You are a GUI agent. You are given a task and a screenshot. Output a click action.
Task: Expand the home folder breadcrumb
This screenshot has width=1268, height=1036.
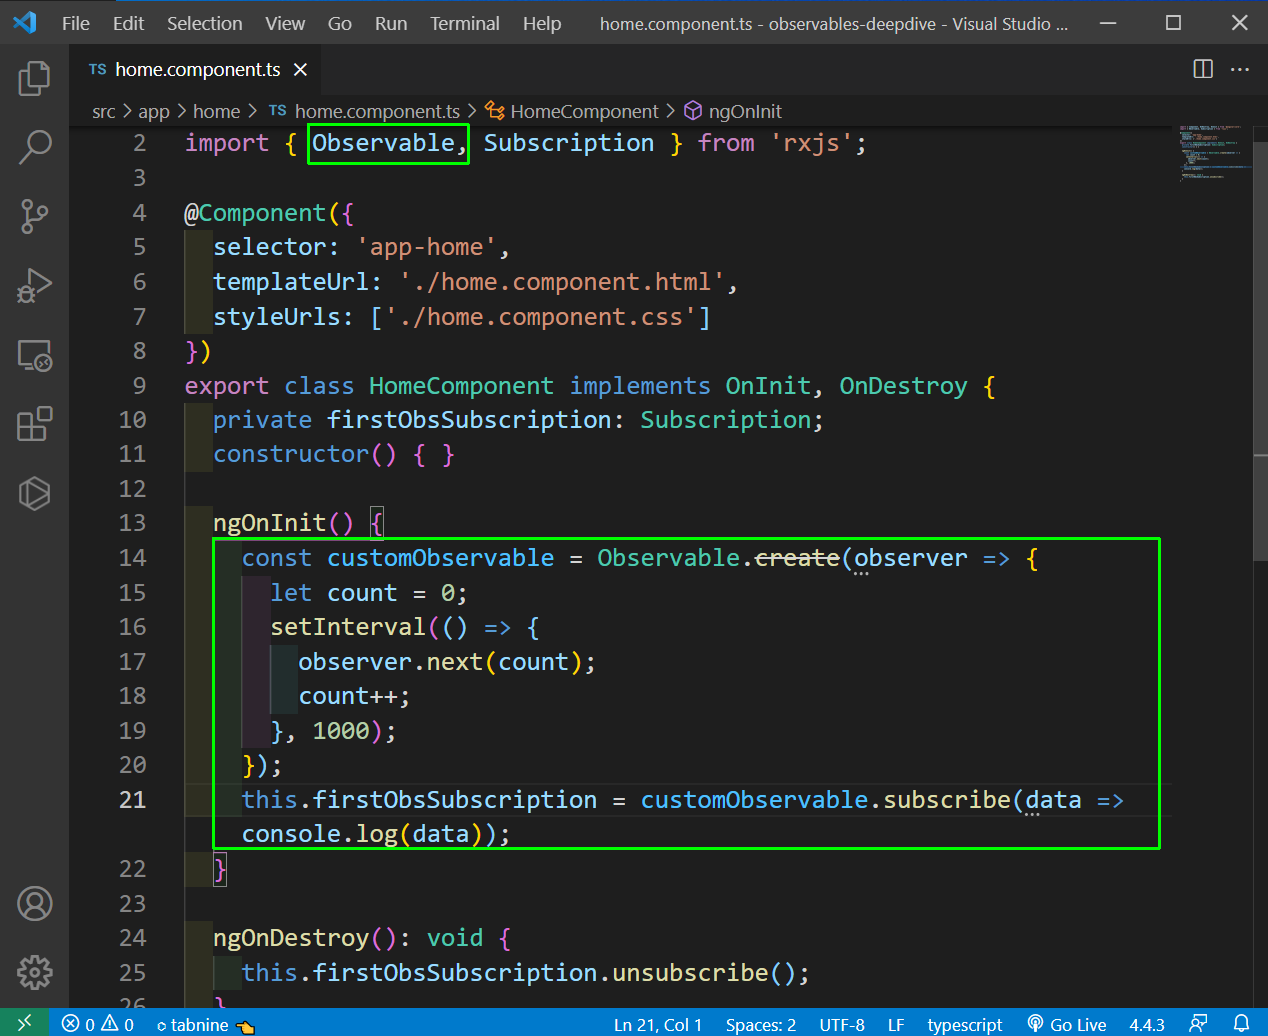pos(216,111)
